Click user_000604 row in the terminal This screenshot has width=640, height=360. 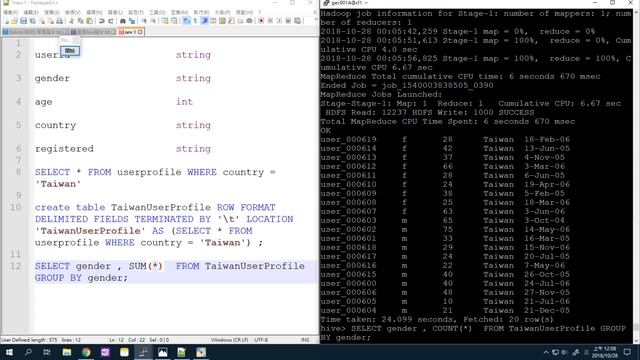[445, 311]
